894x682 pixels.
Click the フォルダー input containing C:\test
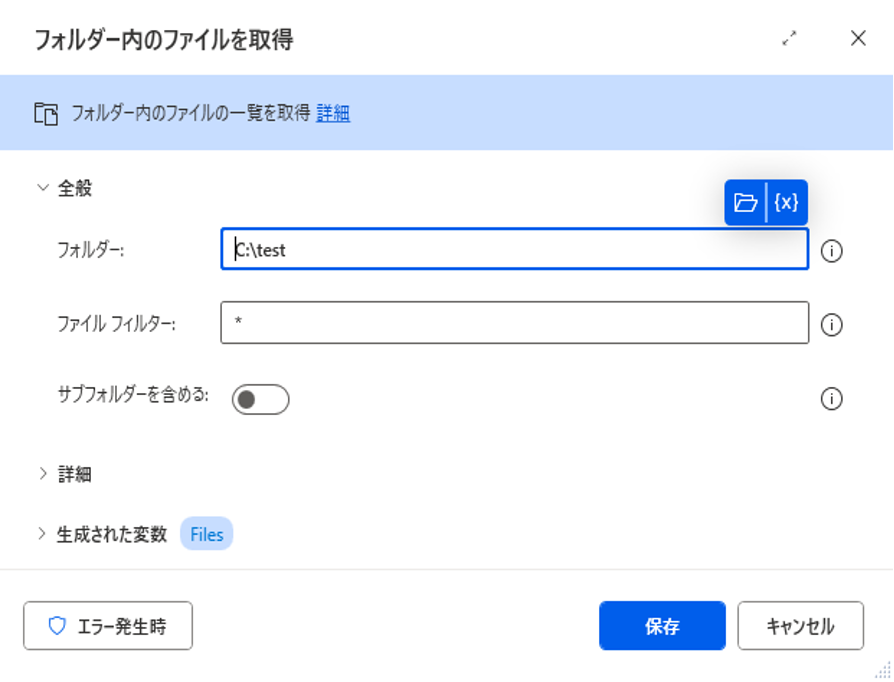coord(514,250)
